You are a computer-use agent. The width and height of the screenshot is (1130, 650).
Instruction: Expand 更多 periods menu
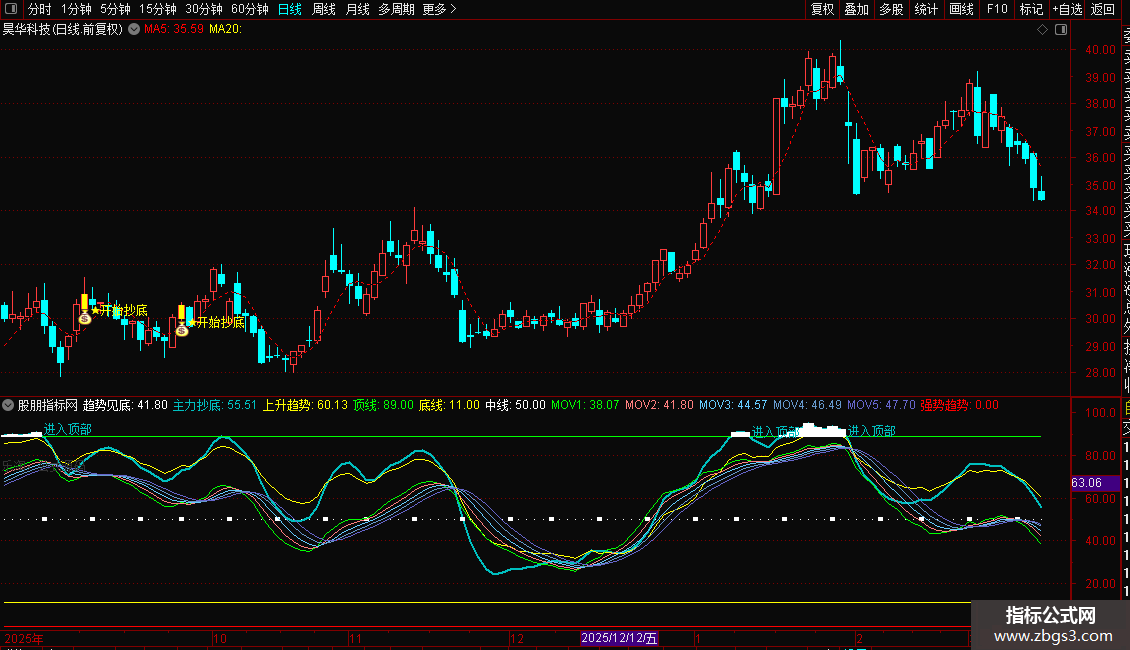[439, 9]
